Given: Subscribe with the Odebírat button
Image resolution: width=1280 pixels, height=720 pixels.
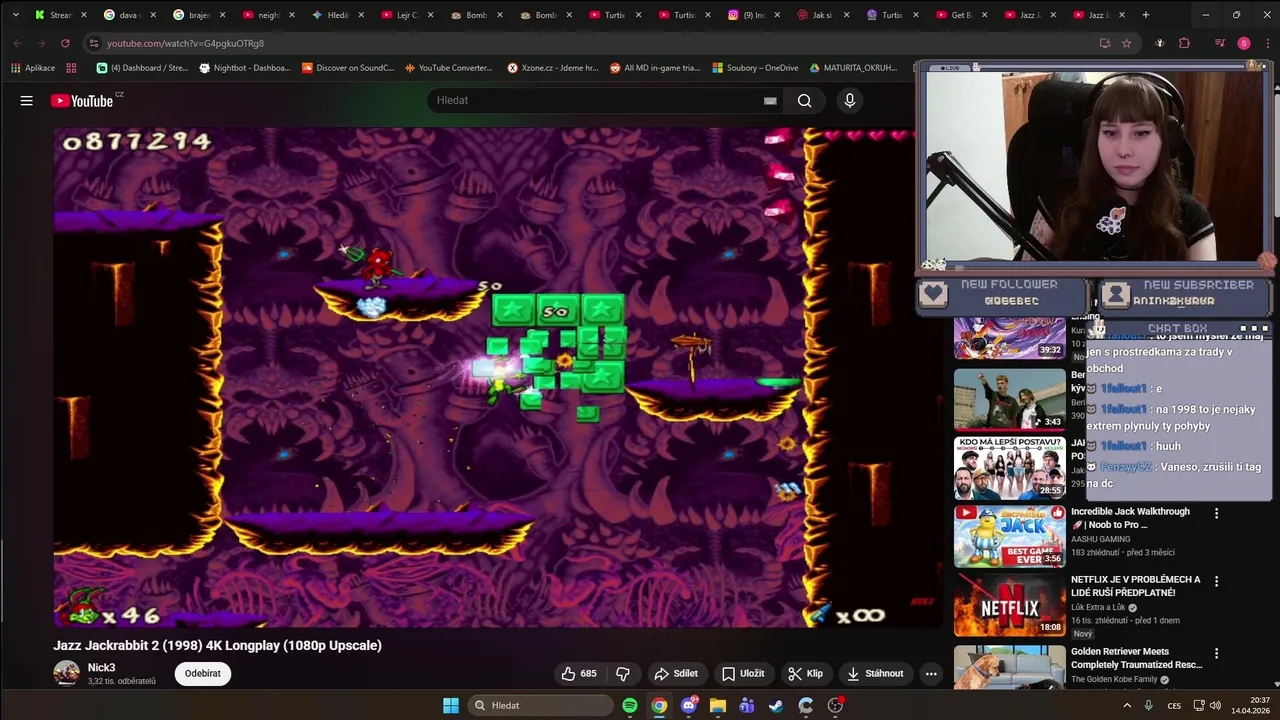Looking at the screenshot, I should pyautogui.click(x=203, y=673).
